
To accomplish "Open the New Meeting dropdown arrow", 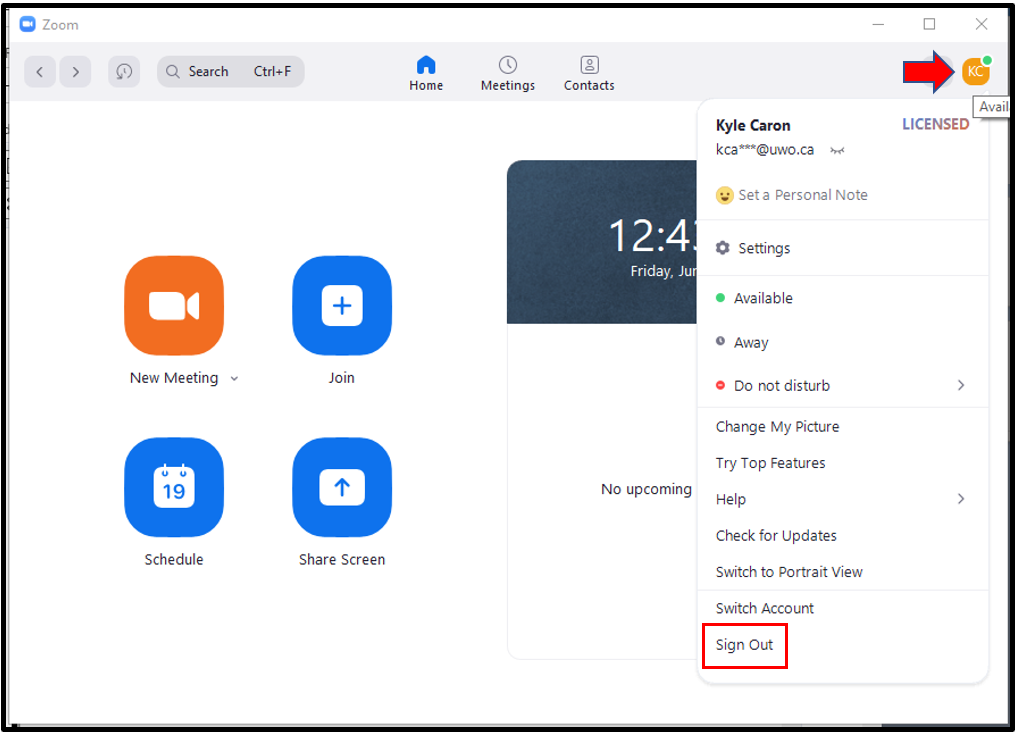I will tap(234, 378).
